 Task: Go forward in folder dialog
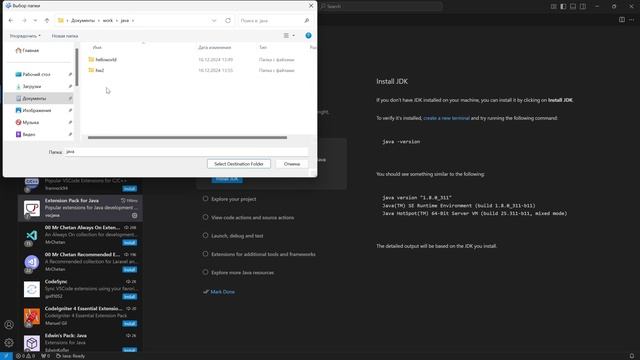(24, 20)
